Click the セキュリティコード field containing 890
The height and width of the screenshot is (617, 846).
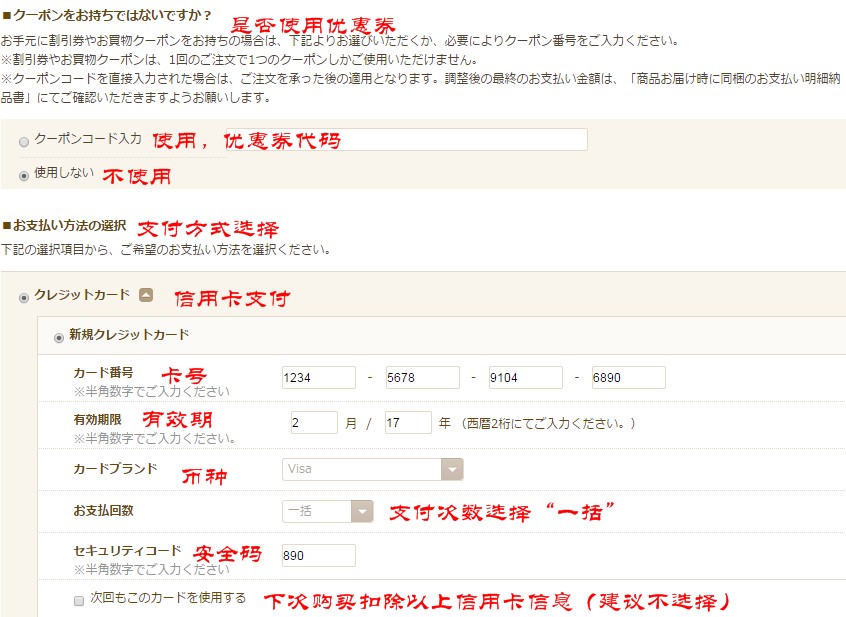[318, 556]
